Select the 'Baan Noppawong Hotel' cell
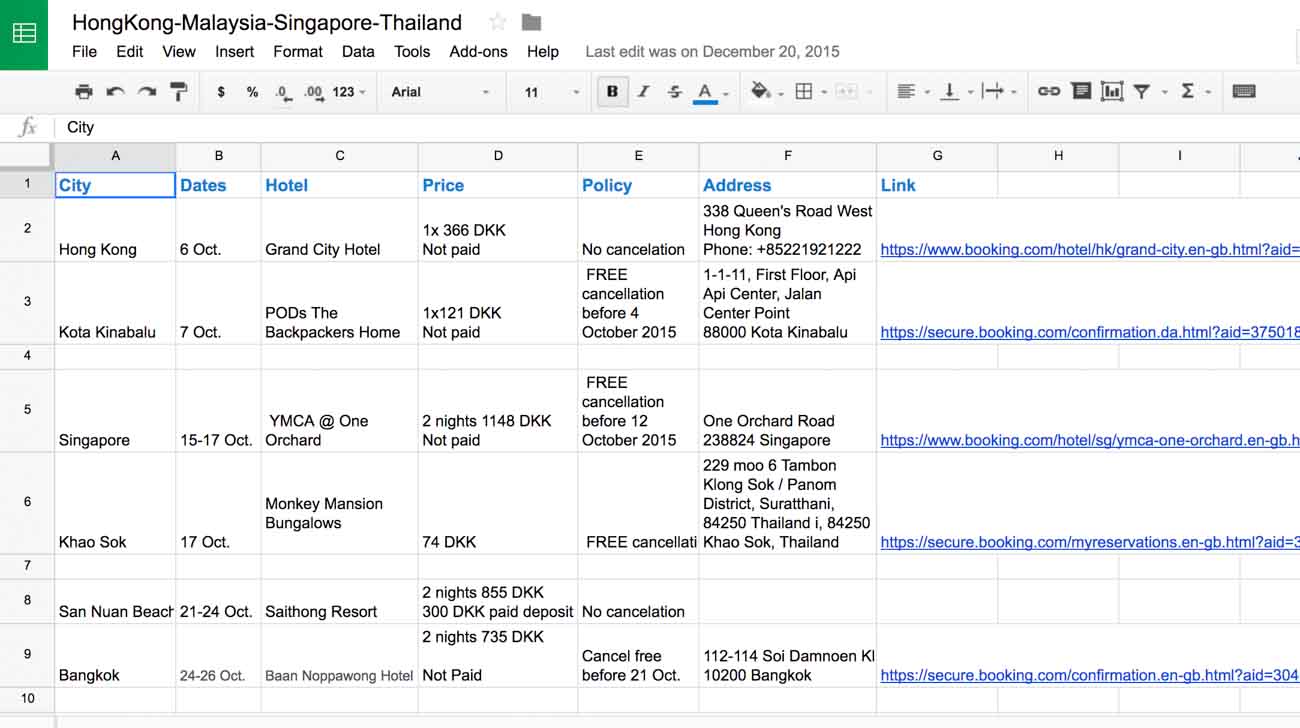 (340, 655)
